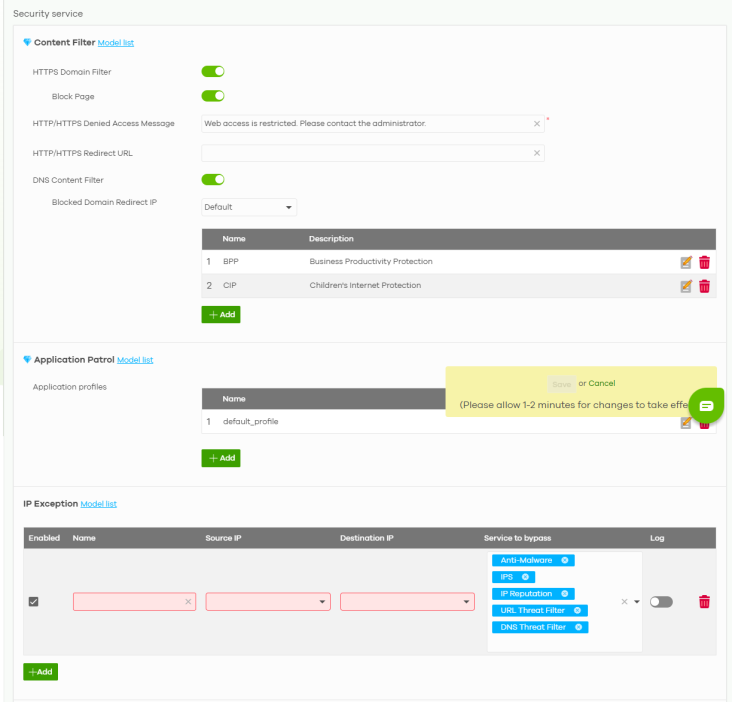Edit the BPP content filter profile

point(686,262)
